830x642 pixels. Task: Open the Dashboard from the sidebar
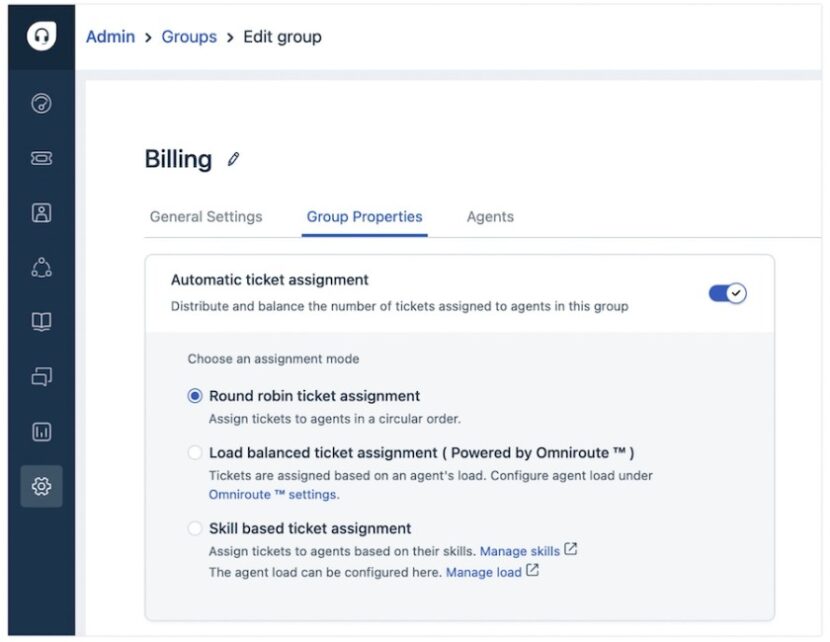pos(40,105)
